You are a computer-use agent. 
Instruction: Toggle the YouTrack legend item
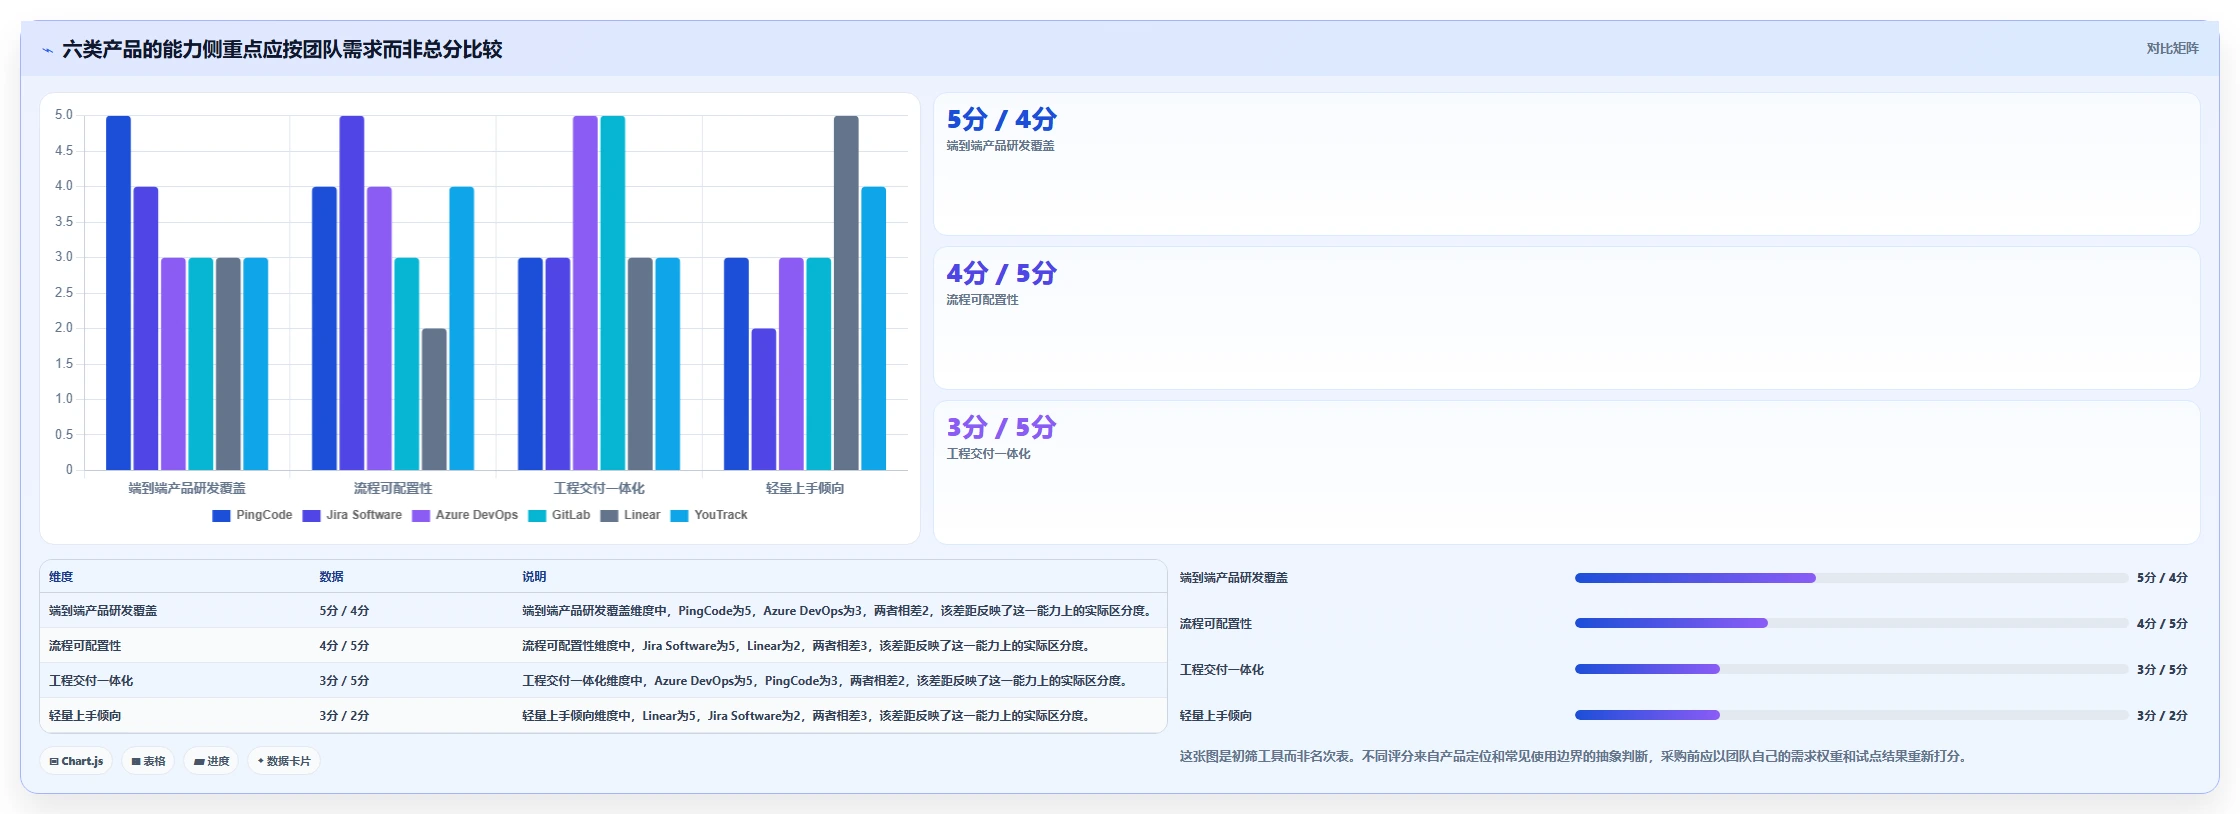[x=709, y=515]
